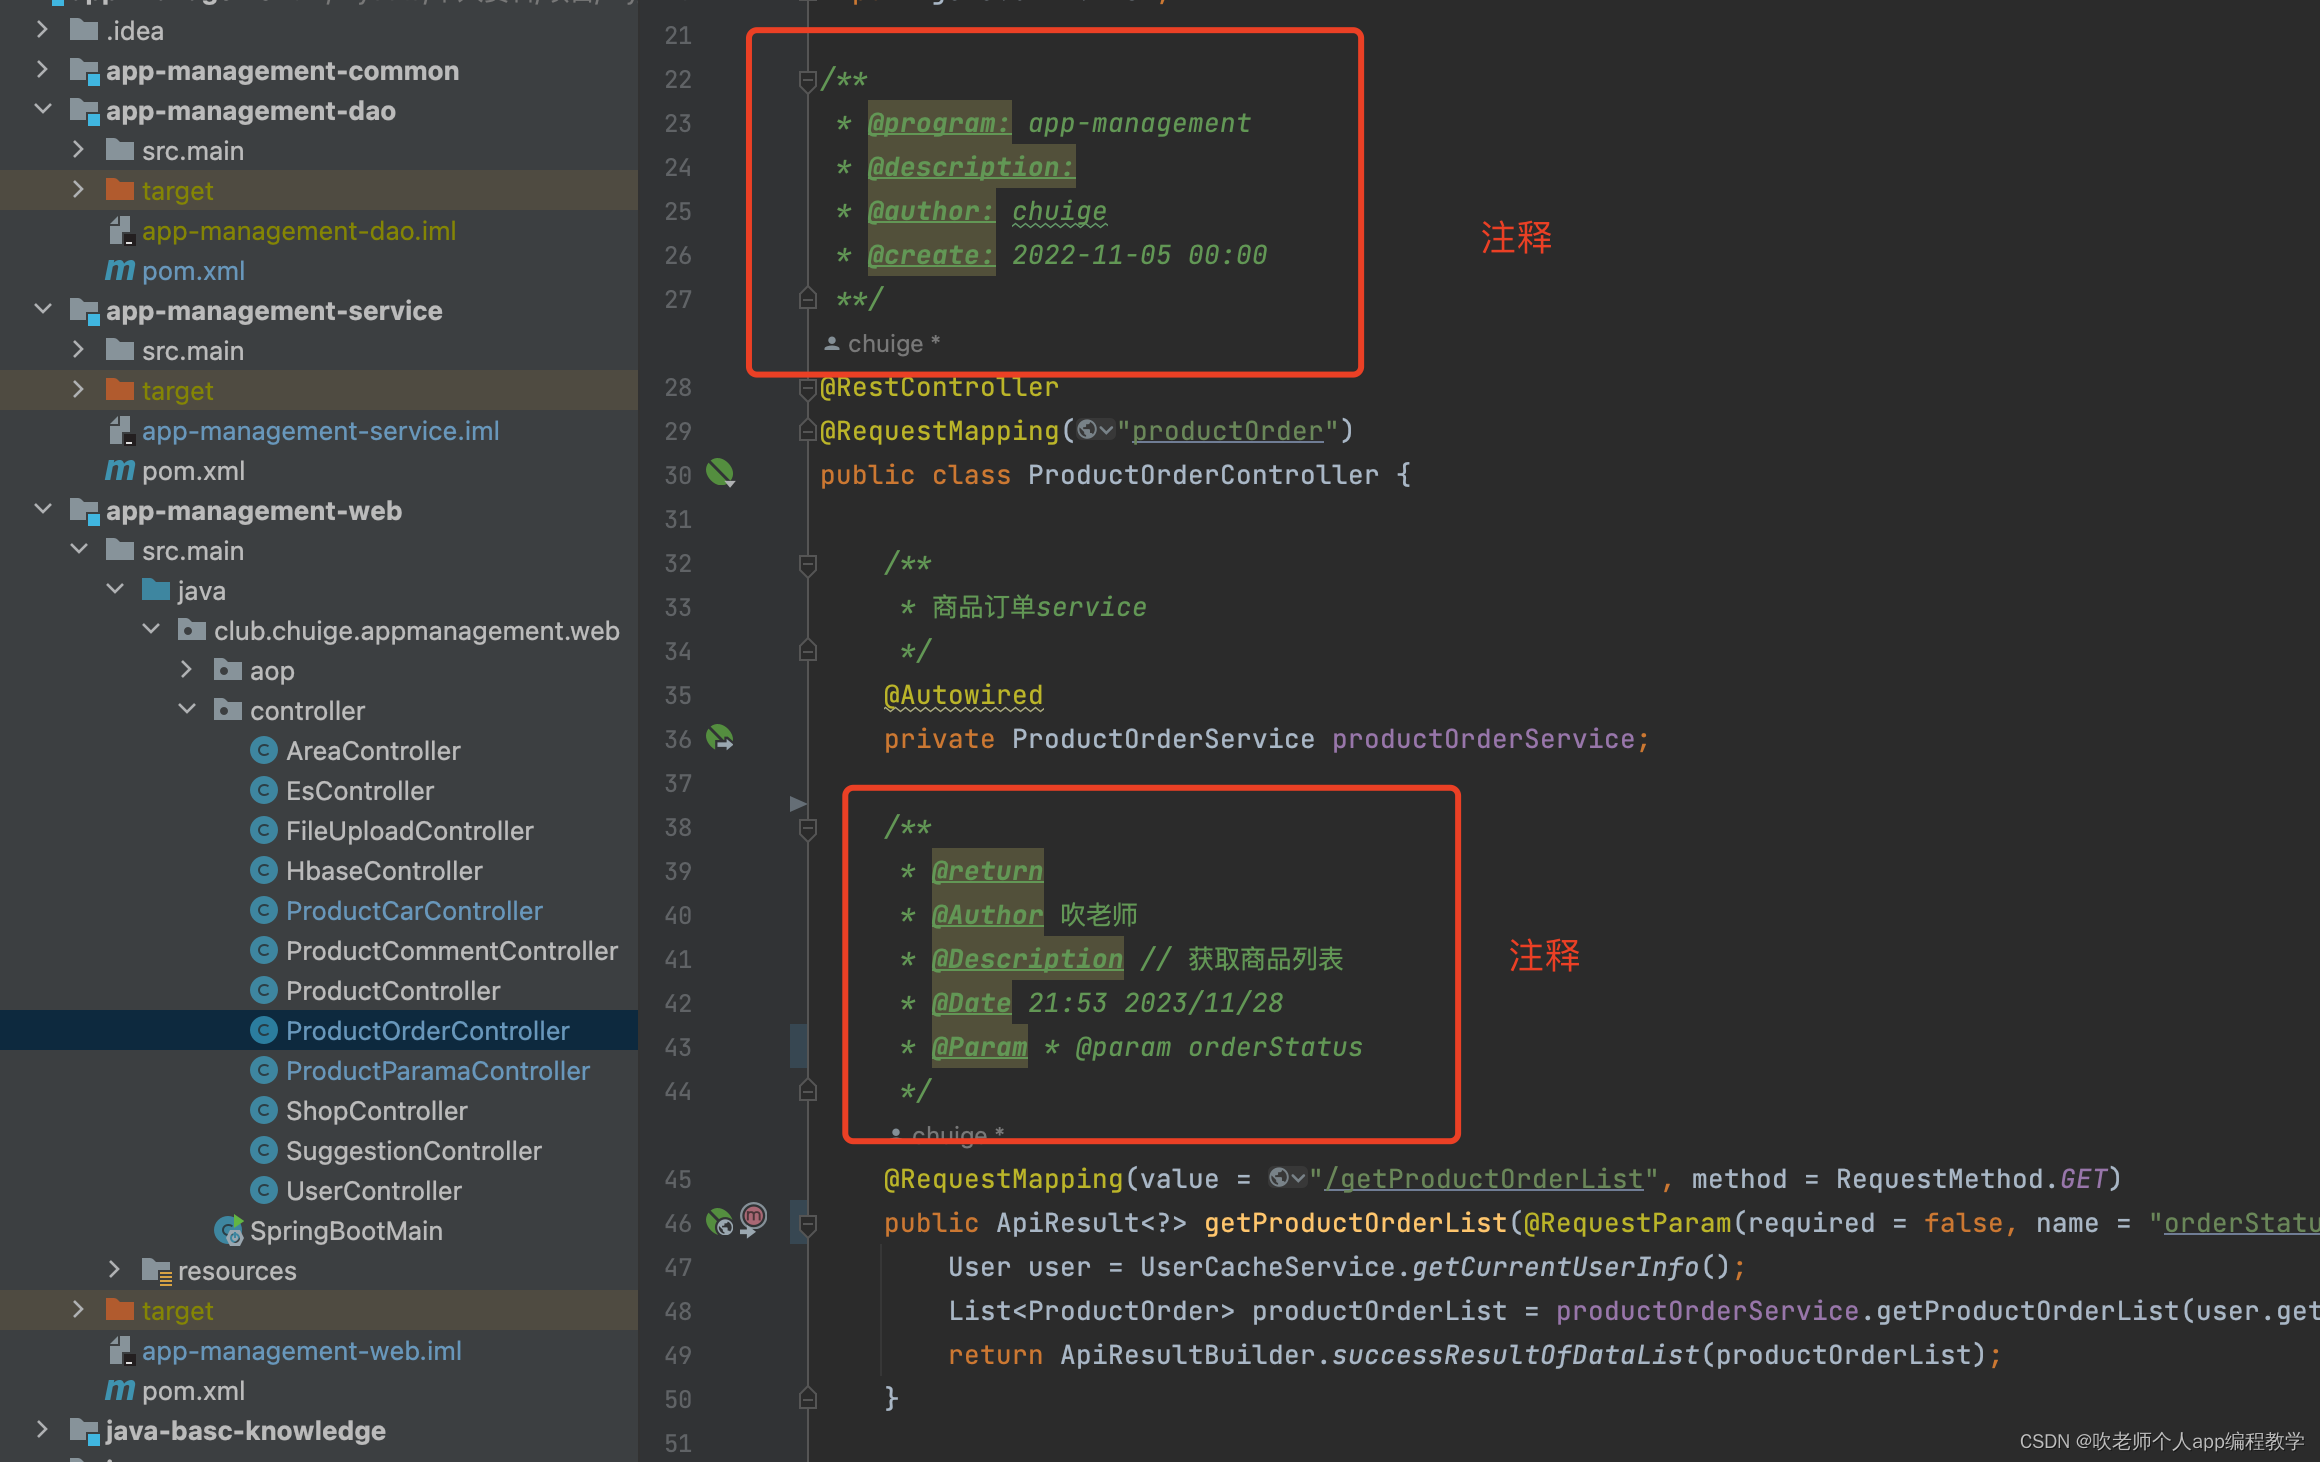Viewport: 2320px width, 1462px height.
Task: Click the request mapping gutter icon at line 46
Action: [x=719, y=1222]
